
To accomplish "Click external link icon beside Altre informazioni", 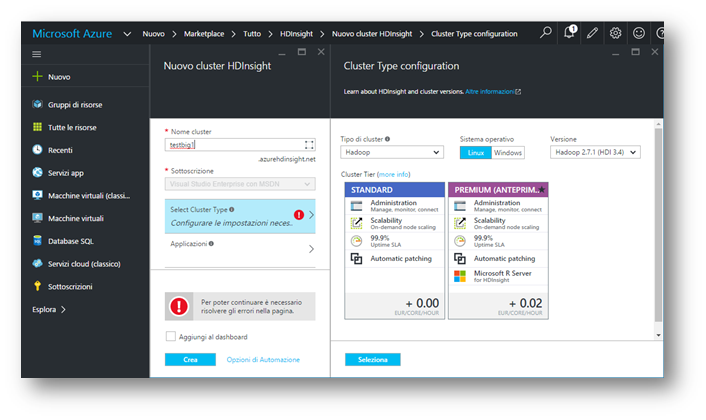I will (x=518, y=91).
